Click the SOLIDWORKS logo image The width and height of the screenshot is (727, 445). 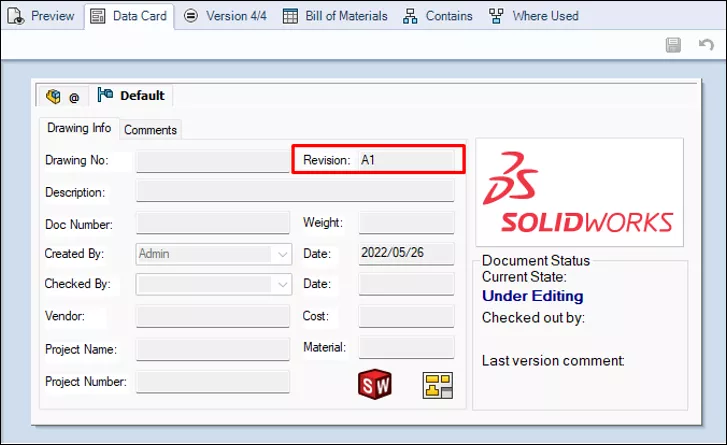(x=580, y=192)
